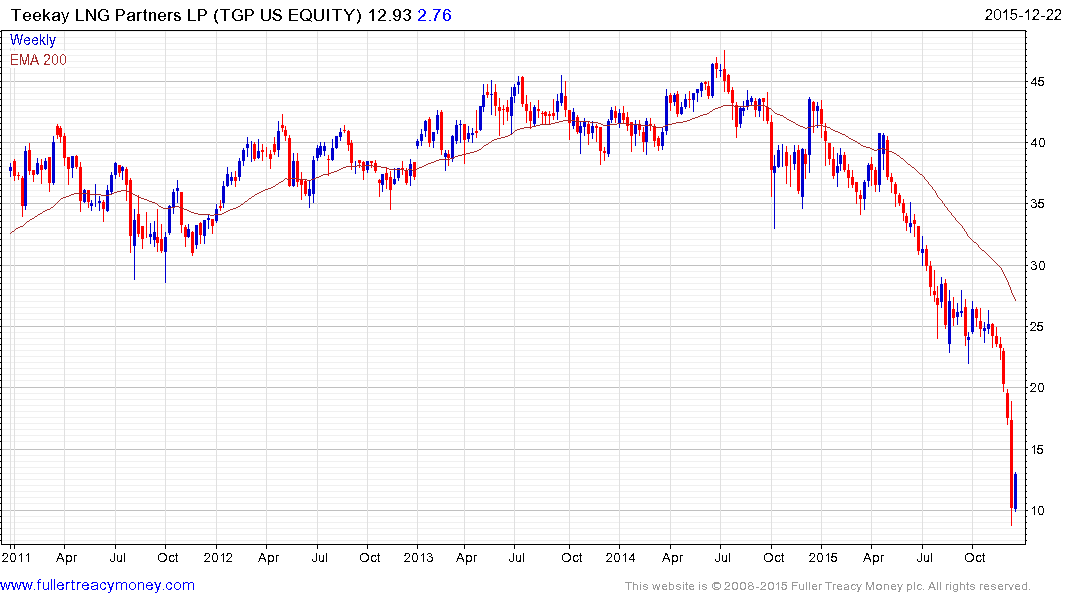Click the Teekay LNG Partners LP chart title
Screen dimensions: 1075x600
click(x=186, y=15)
